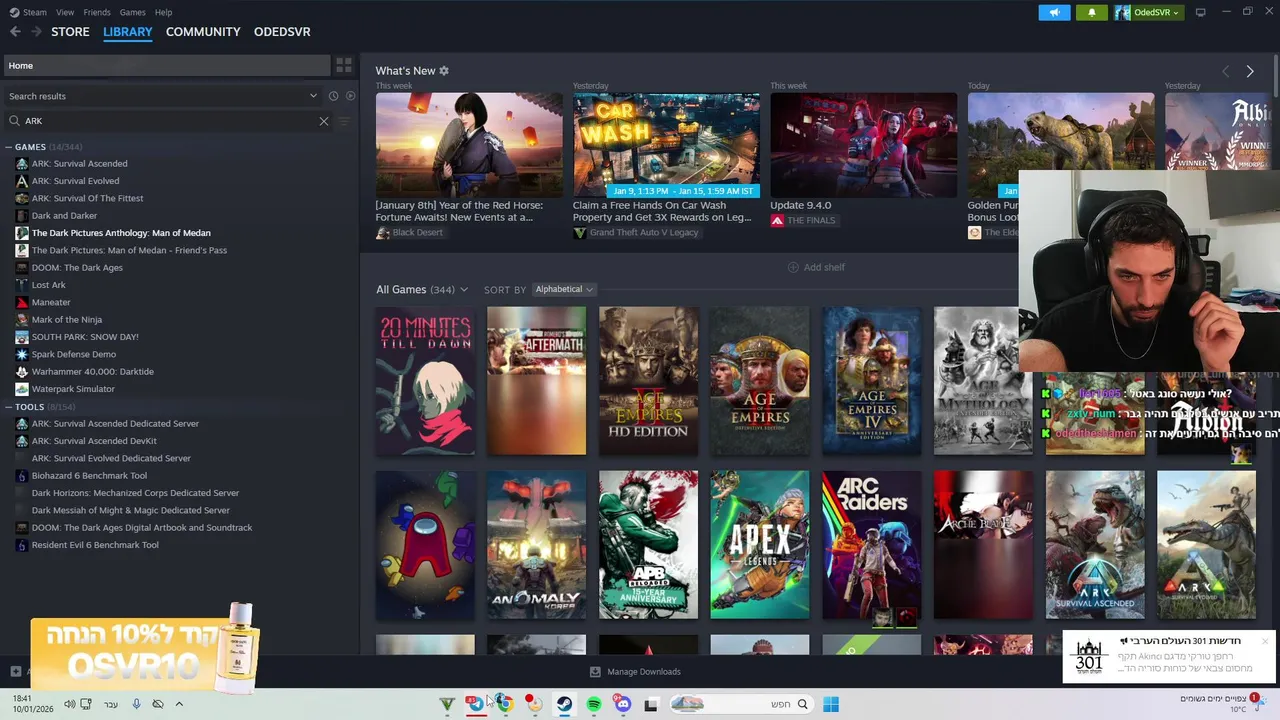Screen dimensions: 1280x720
Task: Open Apex Legends game cover
Action: pyautogui.click(x=760, y=545)
